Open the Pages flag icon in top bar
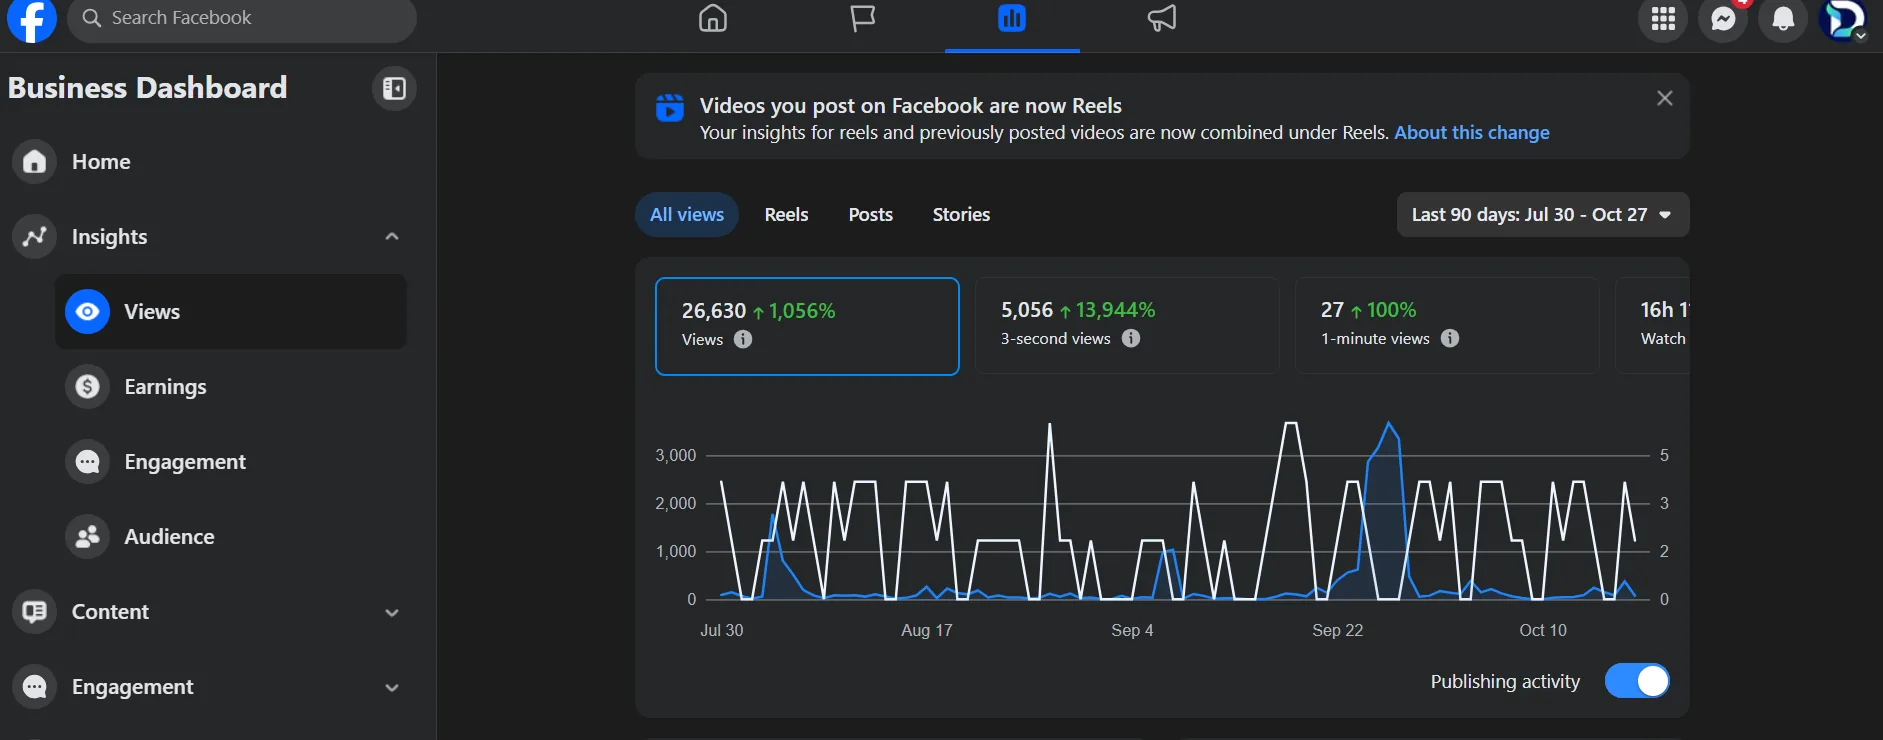This screenshot has width=1883, height=740. pos(862,19)
